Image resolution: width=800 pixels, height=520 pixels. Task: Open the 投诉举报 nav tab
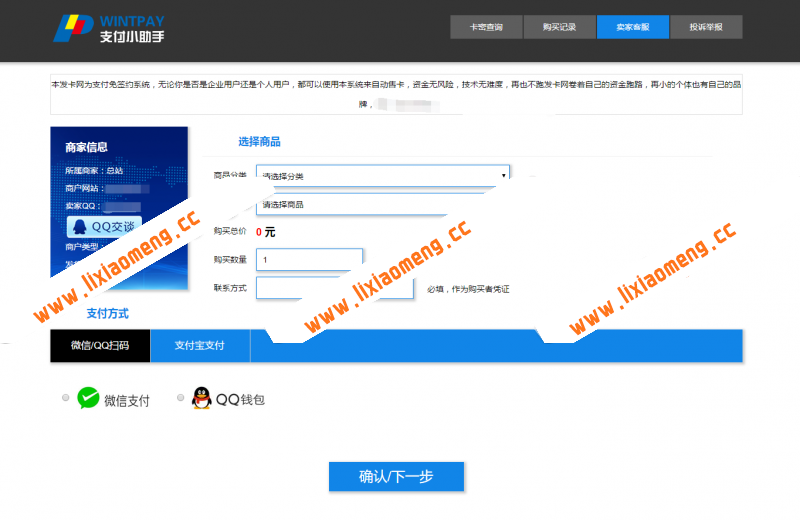click(x=706, y=27)
